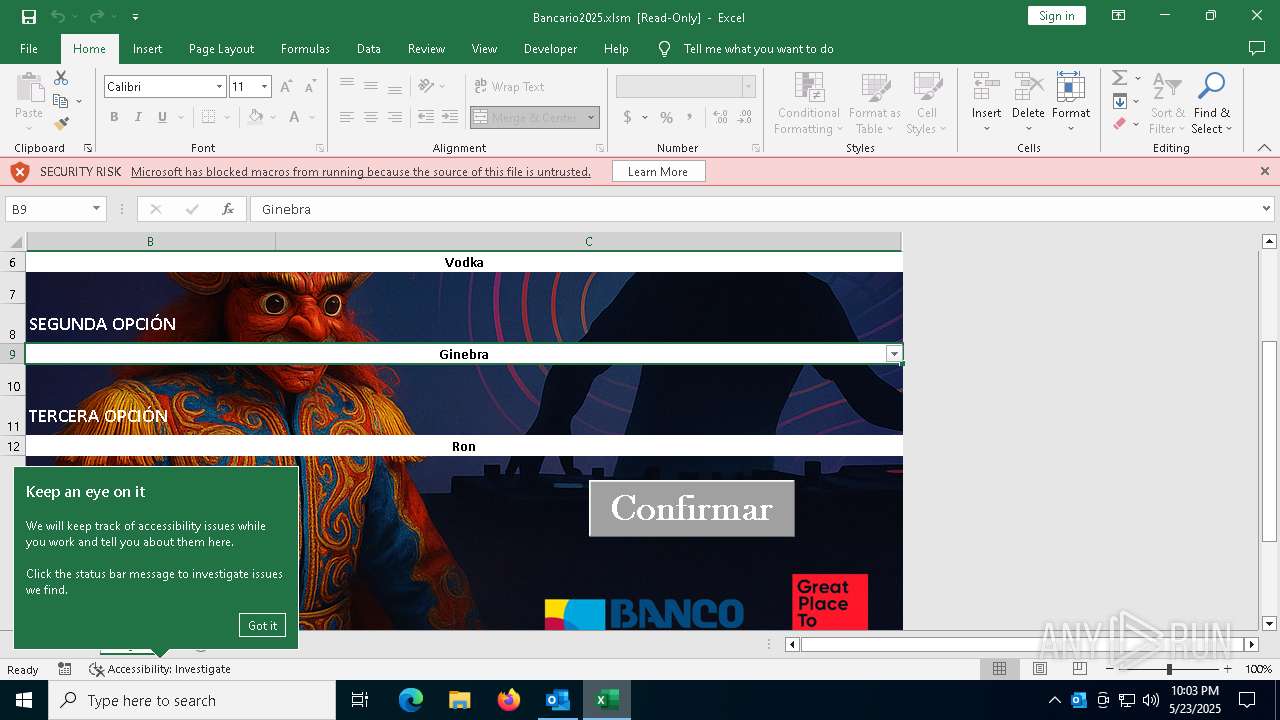Click the Confirmar button
The height and width of the screenshot is (720, 1280).
click(x=691, y=508)
